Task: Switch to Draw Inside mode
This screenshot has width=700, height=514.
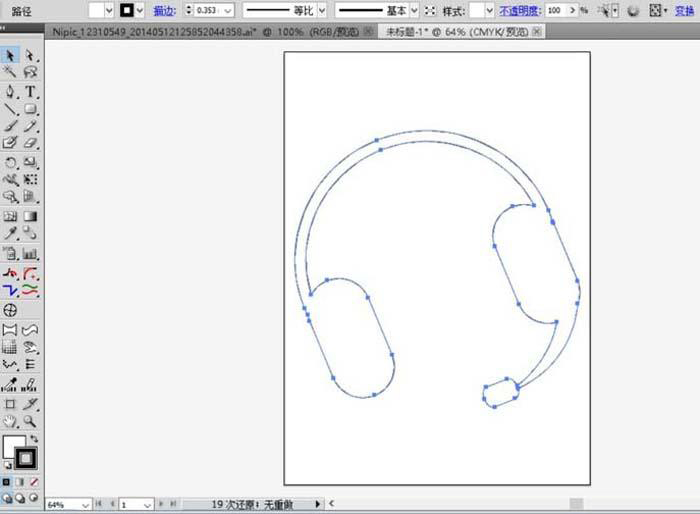Action: click(x=34, y=497)
